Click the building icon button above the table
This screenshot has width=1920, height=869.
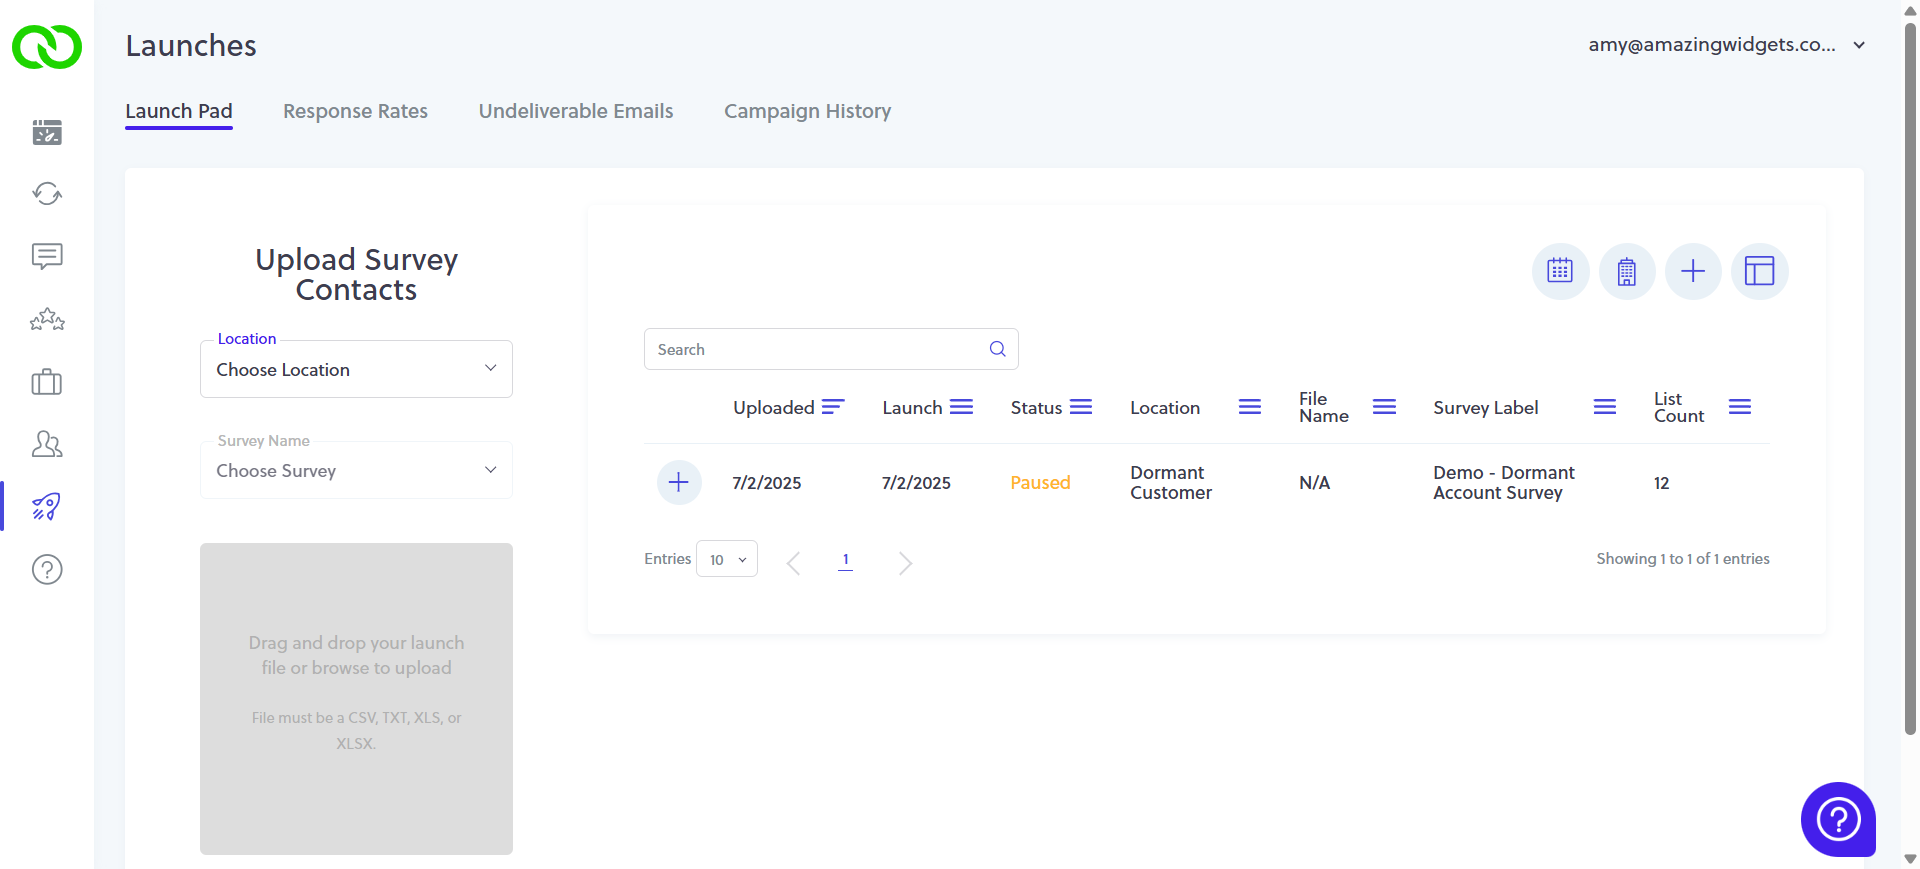(x=1627, y=271)
